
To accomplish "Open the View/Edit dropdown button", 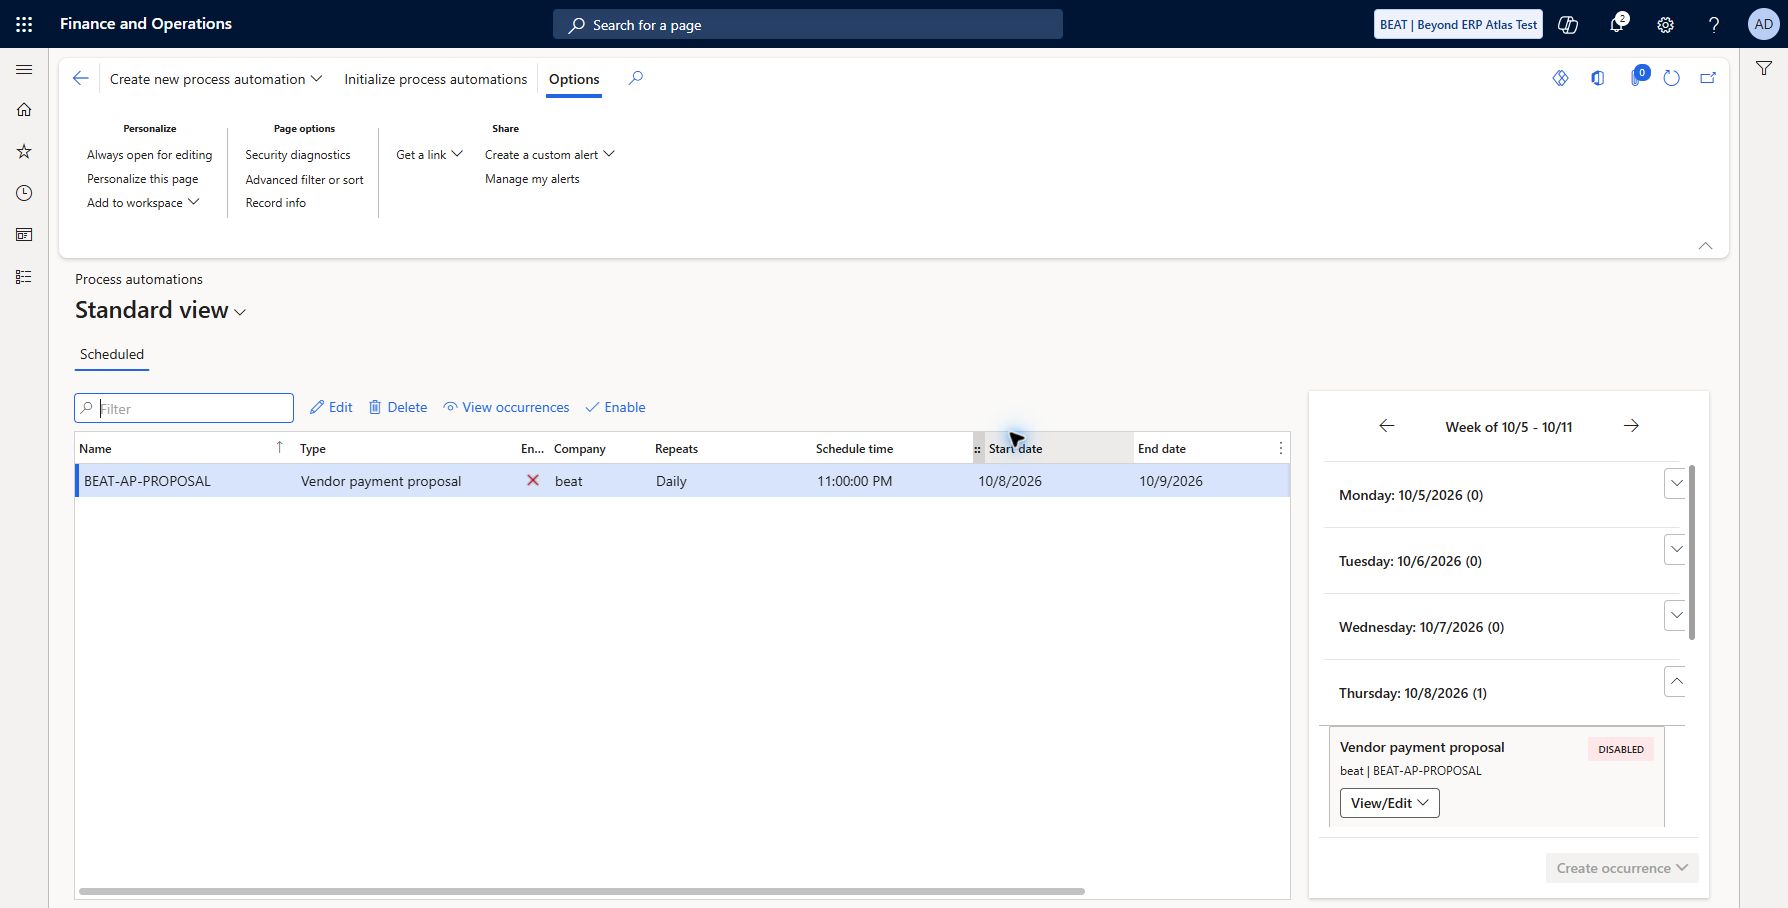I will [1389, 803].
